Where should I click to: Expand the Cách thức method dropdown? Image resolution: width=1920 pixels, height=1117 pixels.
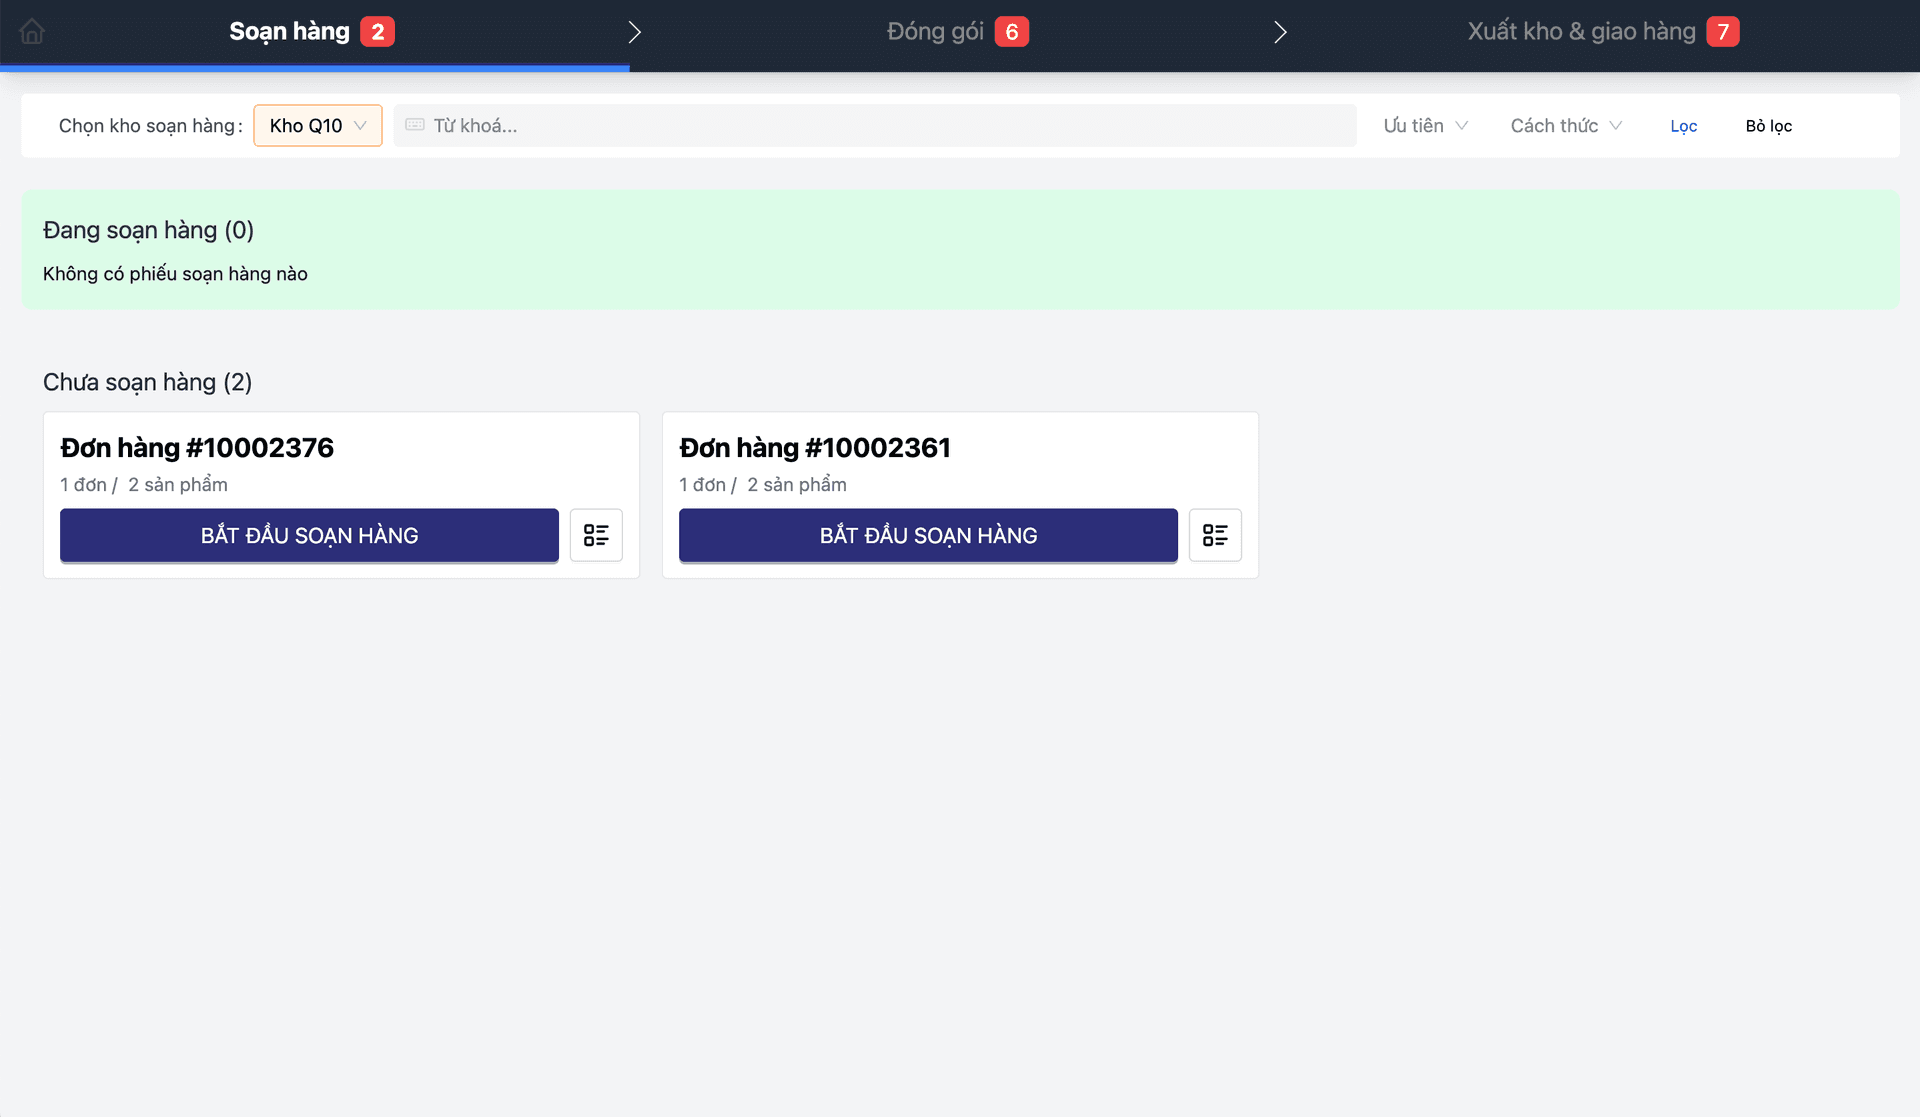point(1565,125)
